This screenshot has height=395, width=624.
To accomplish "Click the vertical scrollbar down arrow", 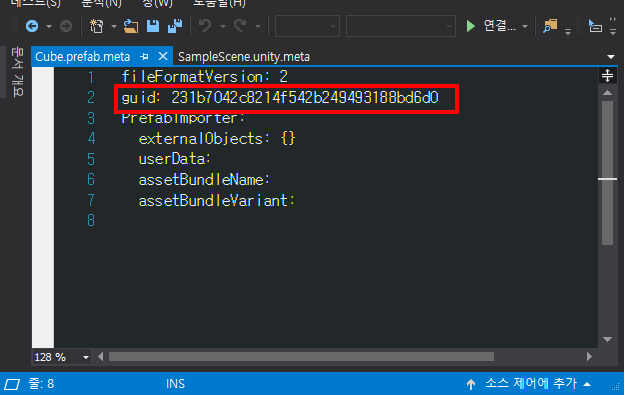I will click(607, 339).
